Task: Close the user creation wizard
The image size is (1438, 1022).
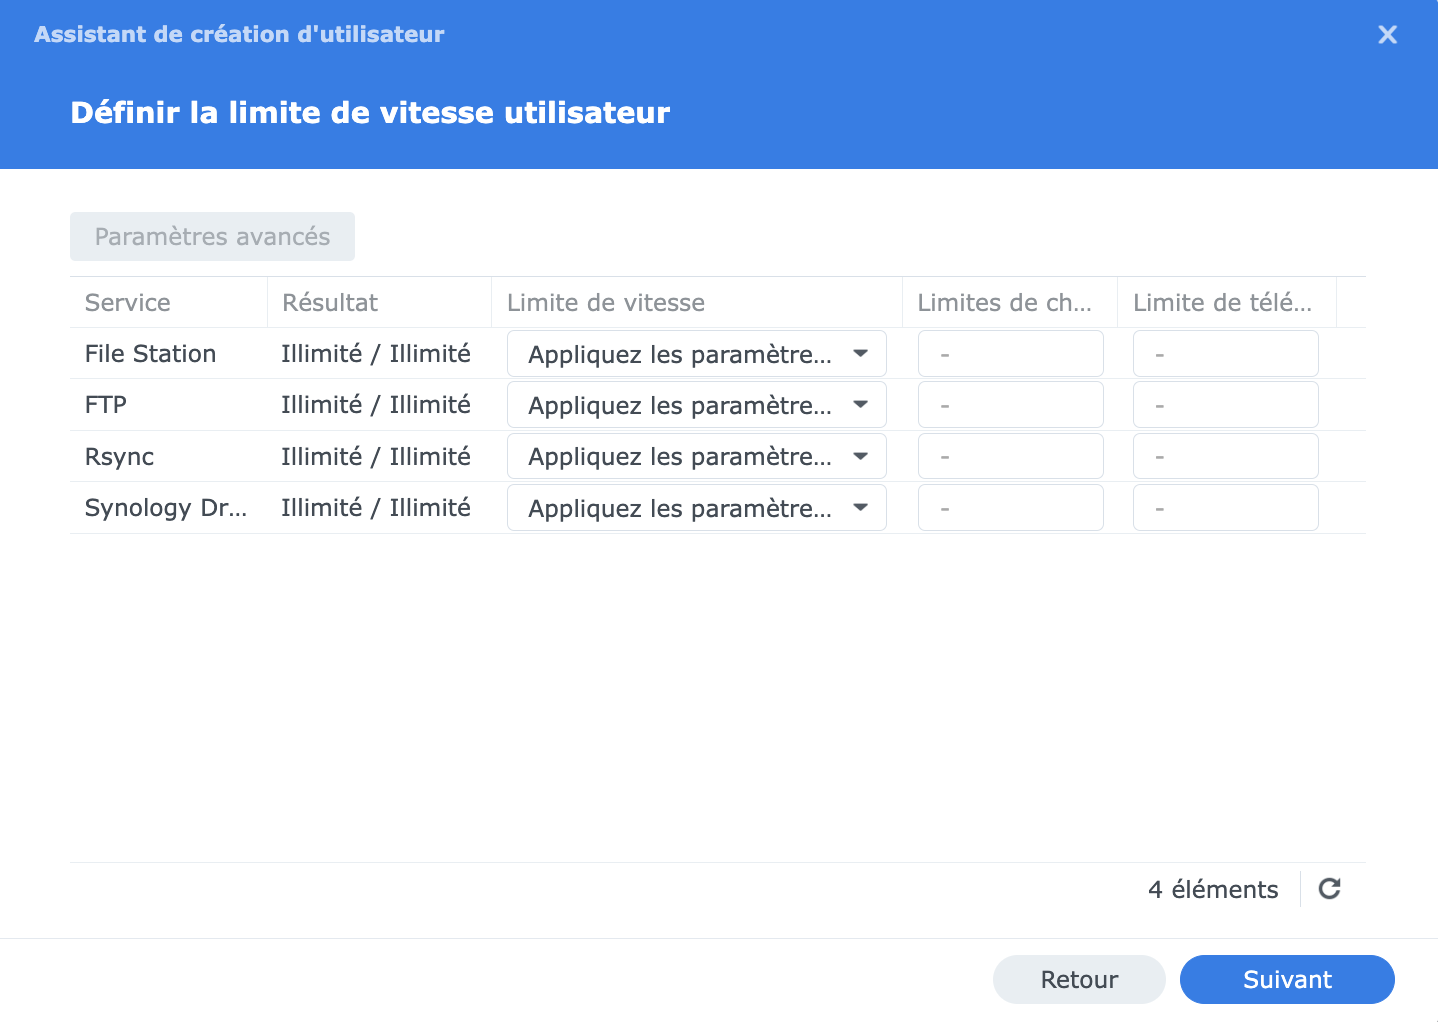Action: 1387,34
